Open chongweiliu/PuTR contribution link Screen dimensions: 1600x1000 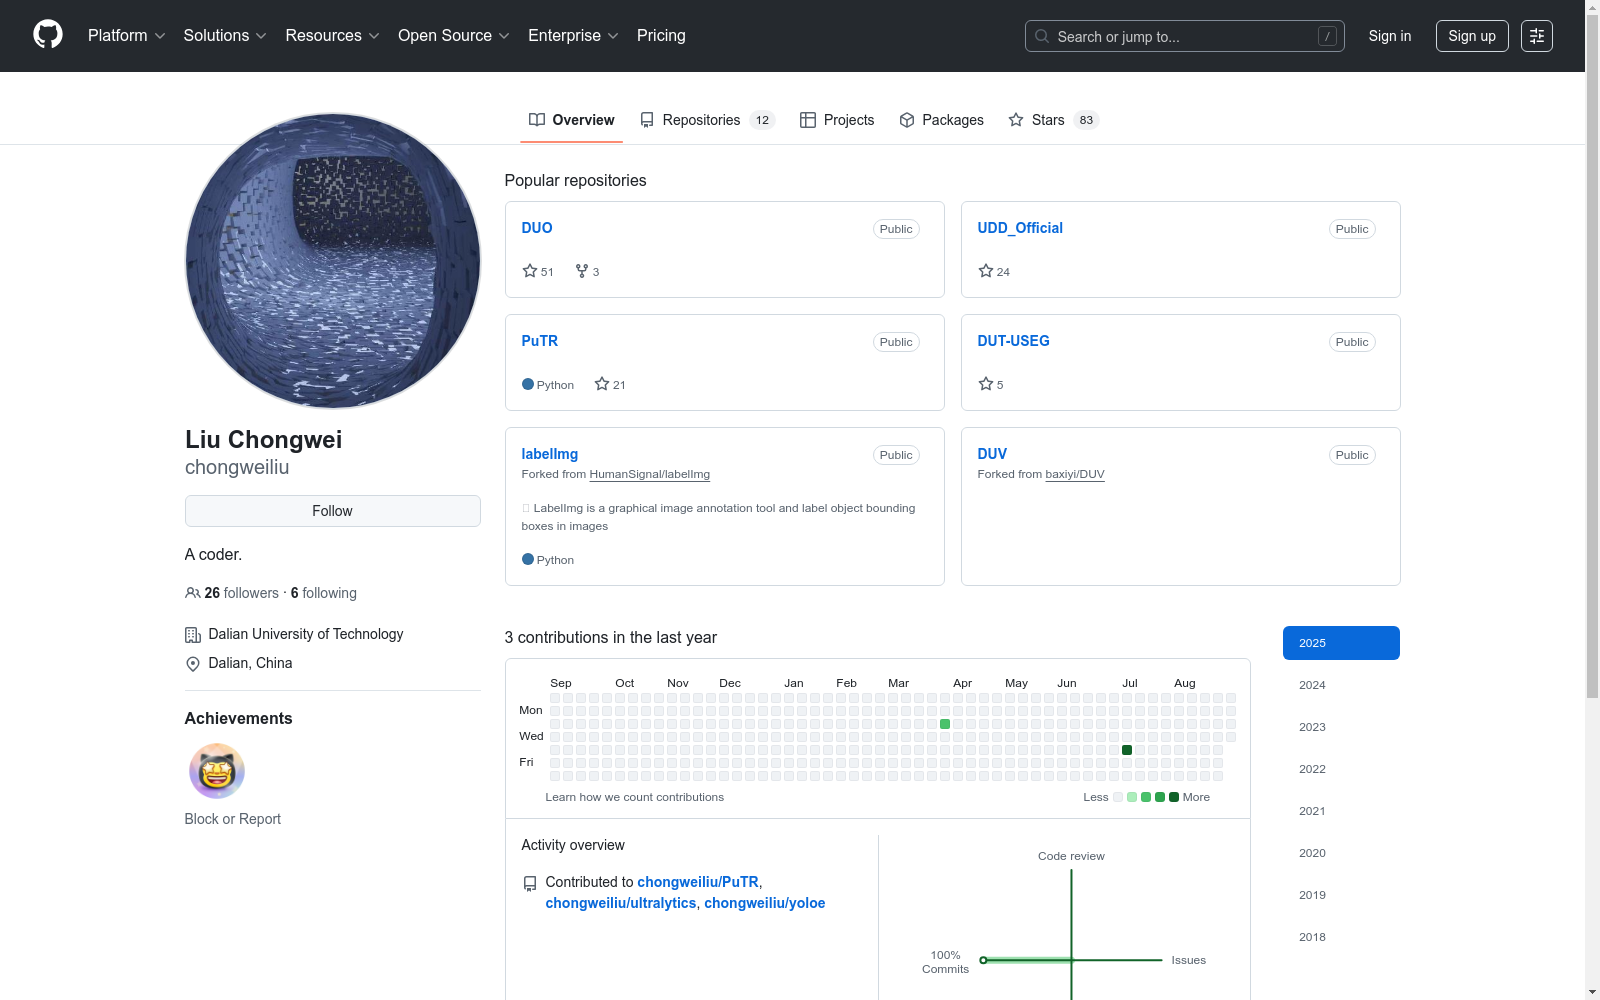(x=698, y=882)
